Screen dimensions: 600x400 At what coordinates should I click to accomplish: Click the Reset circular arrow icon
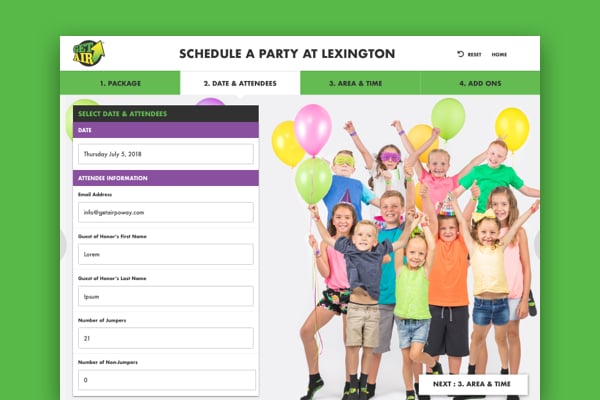pyautogui.click(x=460, y=54)
